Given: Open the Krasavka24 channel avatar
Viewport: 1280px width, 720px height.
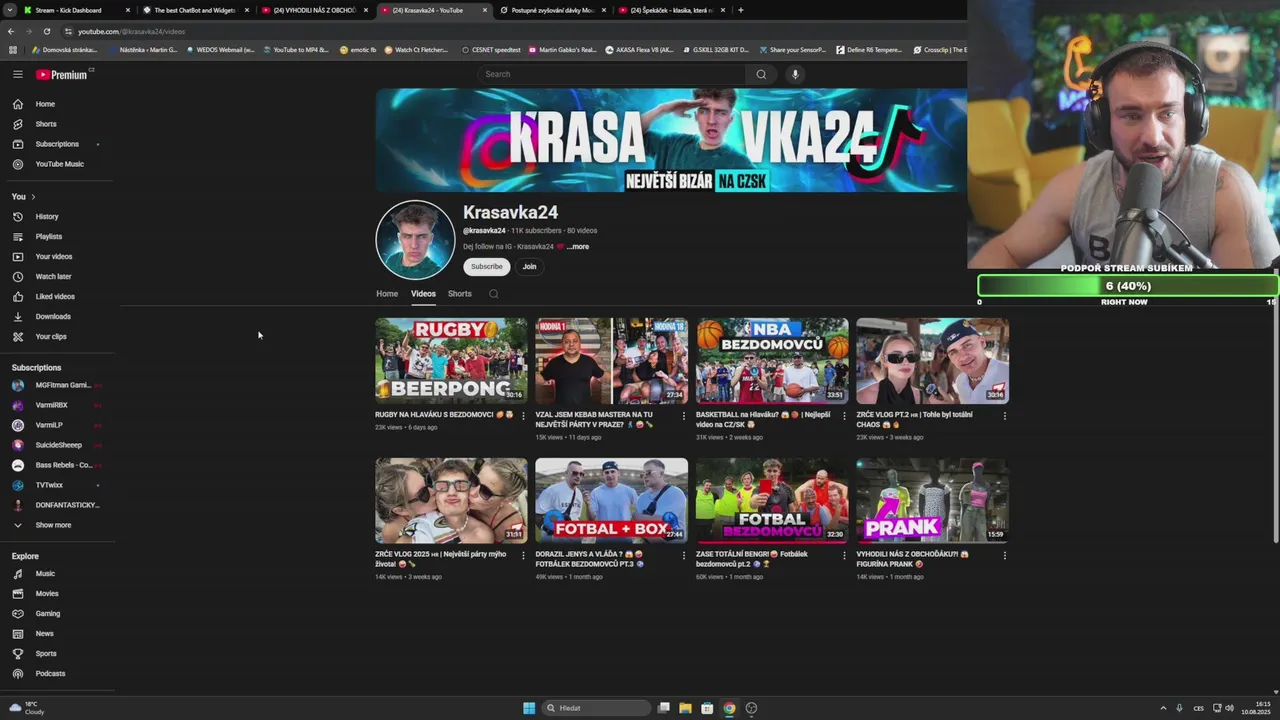Looking at the screenshot, I should pos(415,240).
